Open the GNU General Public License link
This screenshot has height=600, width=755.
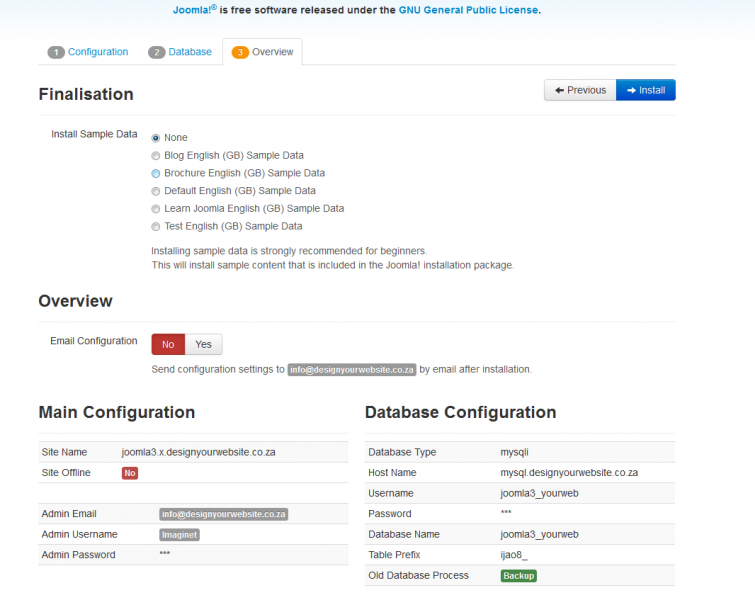pyautogui.click(x=469, y=10)
